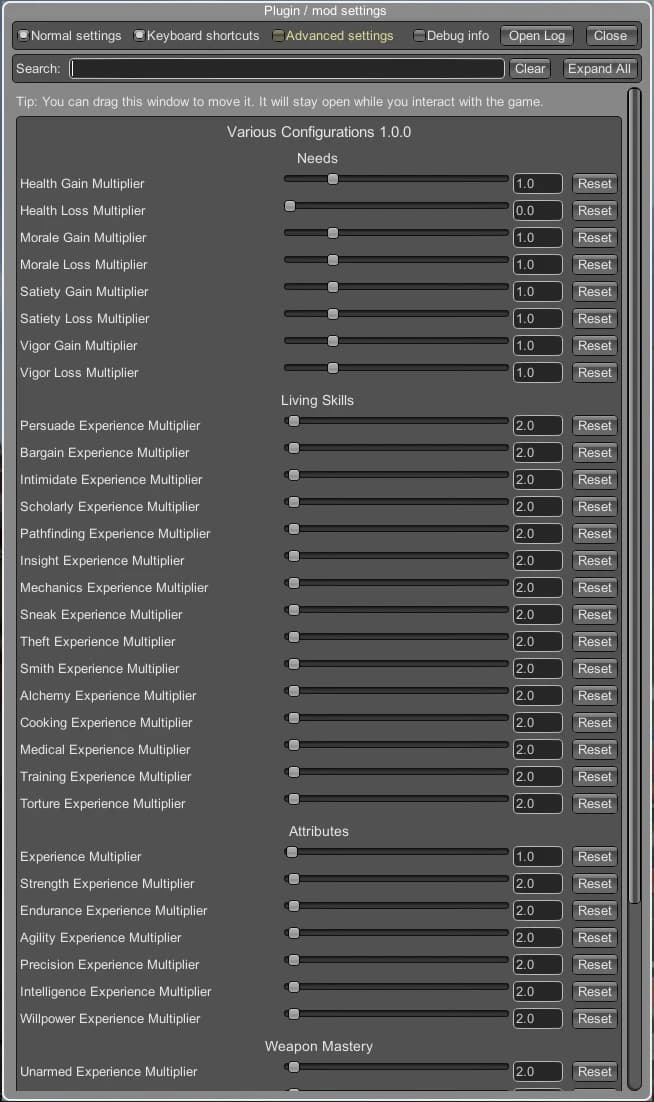Select the Living Skills section heading

click(x=318, y=401)
